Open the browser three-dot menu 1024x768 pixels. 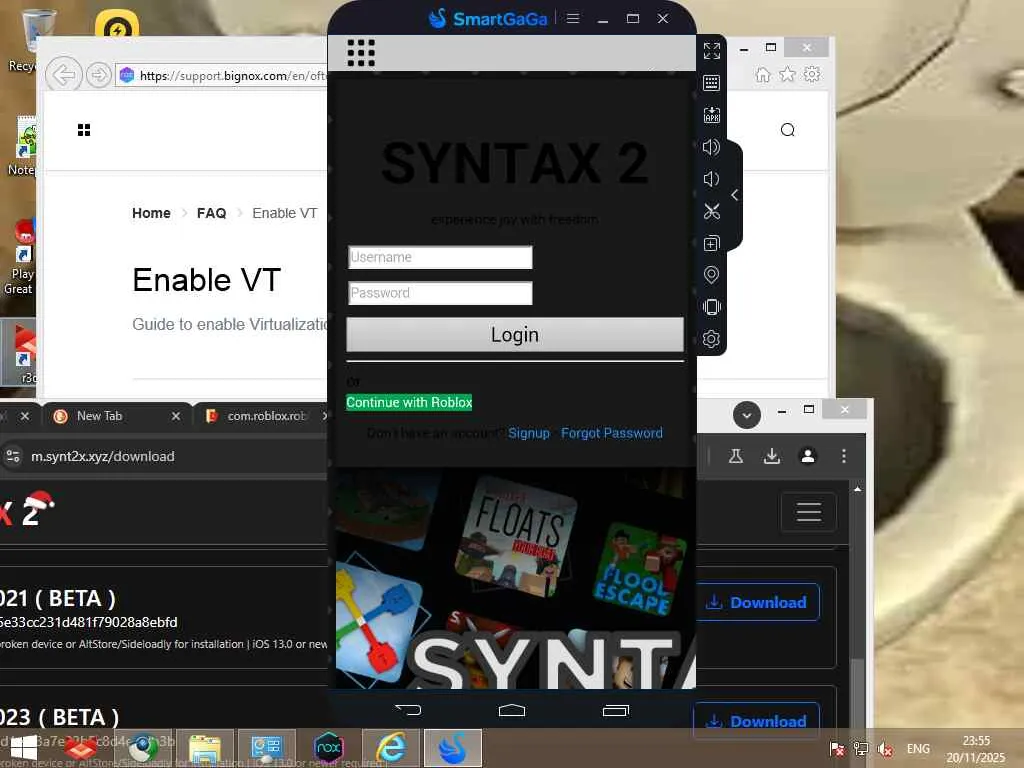click(x=844, y=456)
